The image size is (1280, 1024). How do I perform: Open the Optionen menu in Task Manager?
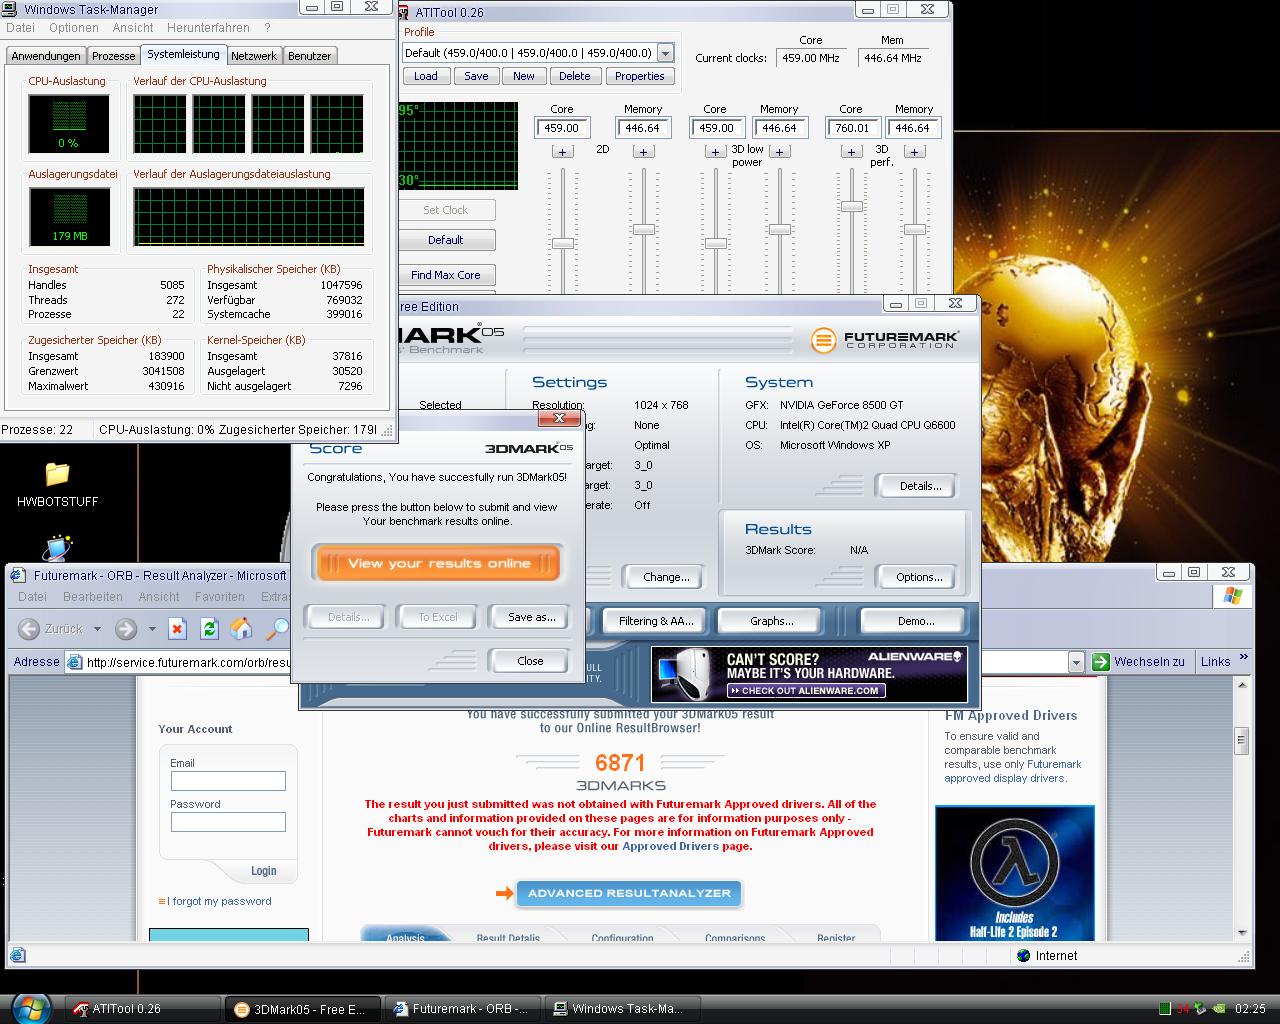[x=73, y=28]
